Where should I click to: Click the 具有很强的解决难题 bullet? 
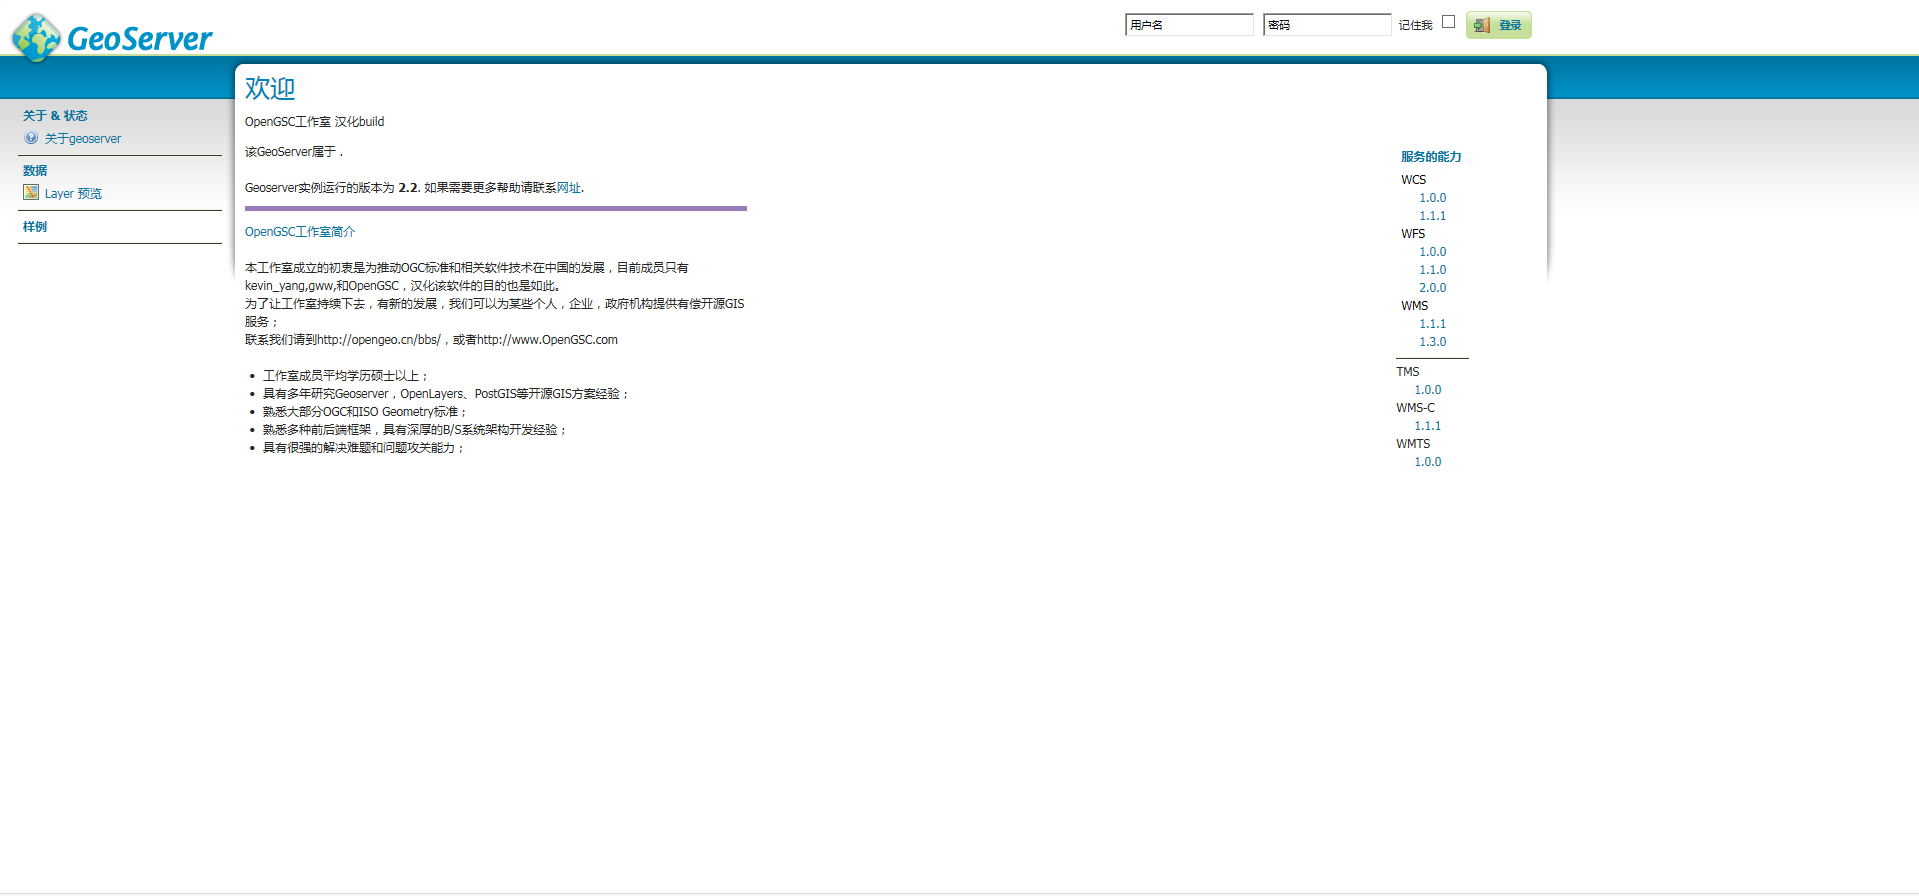click(363, 448)
